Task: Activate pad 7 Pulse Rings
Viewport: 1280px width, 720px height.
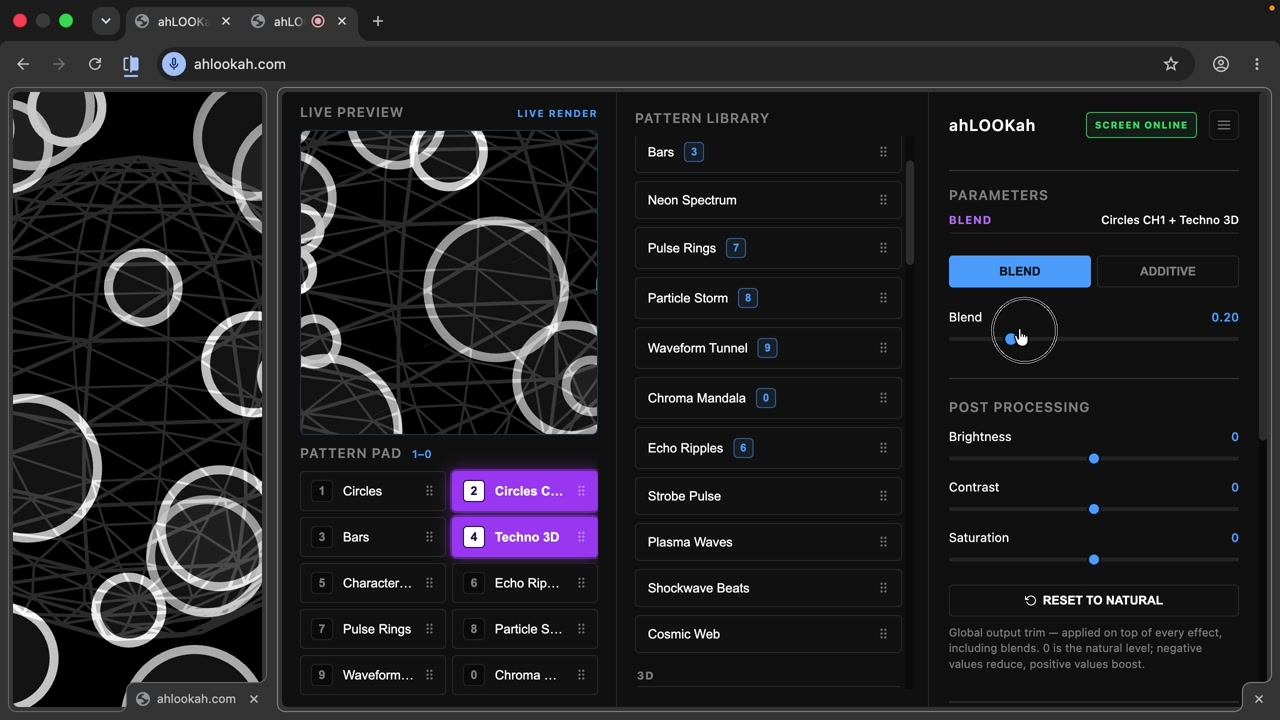Action: (373, 629)
